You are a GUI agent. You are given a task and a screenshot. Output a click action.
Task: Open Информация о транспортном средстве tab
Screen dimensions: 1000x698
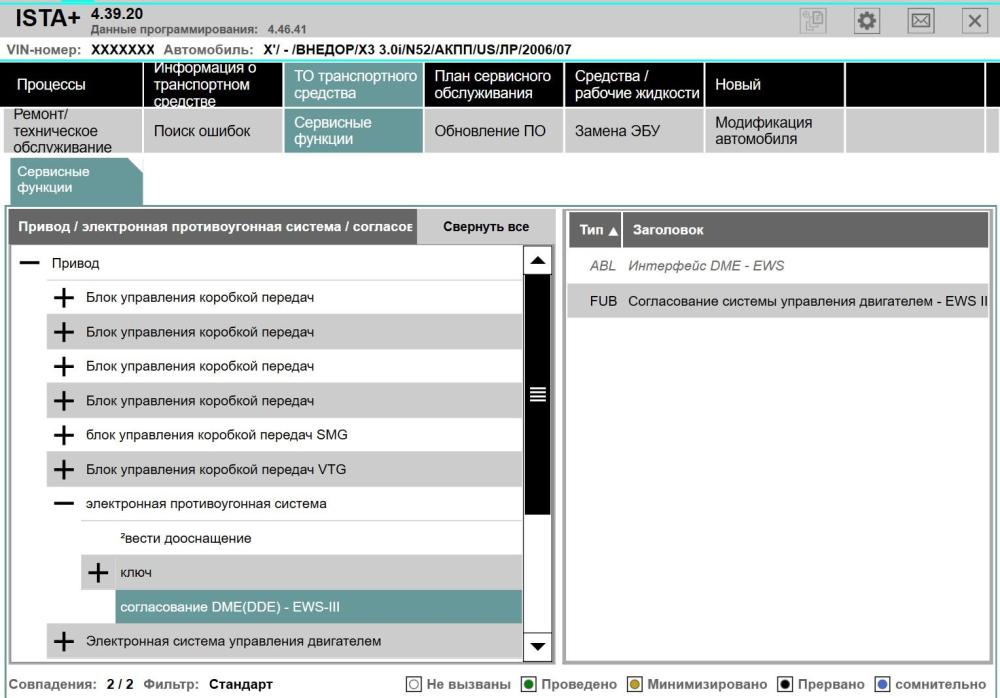tap(213, 84)
